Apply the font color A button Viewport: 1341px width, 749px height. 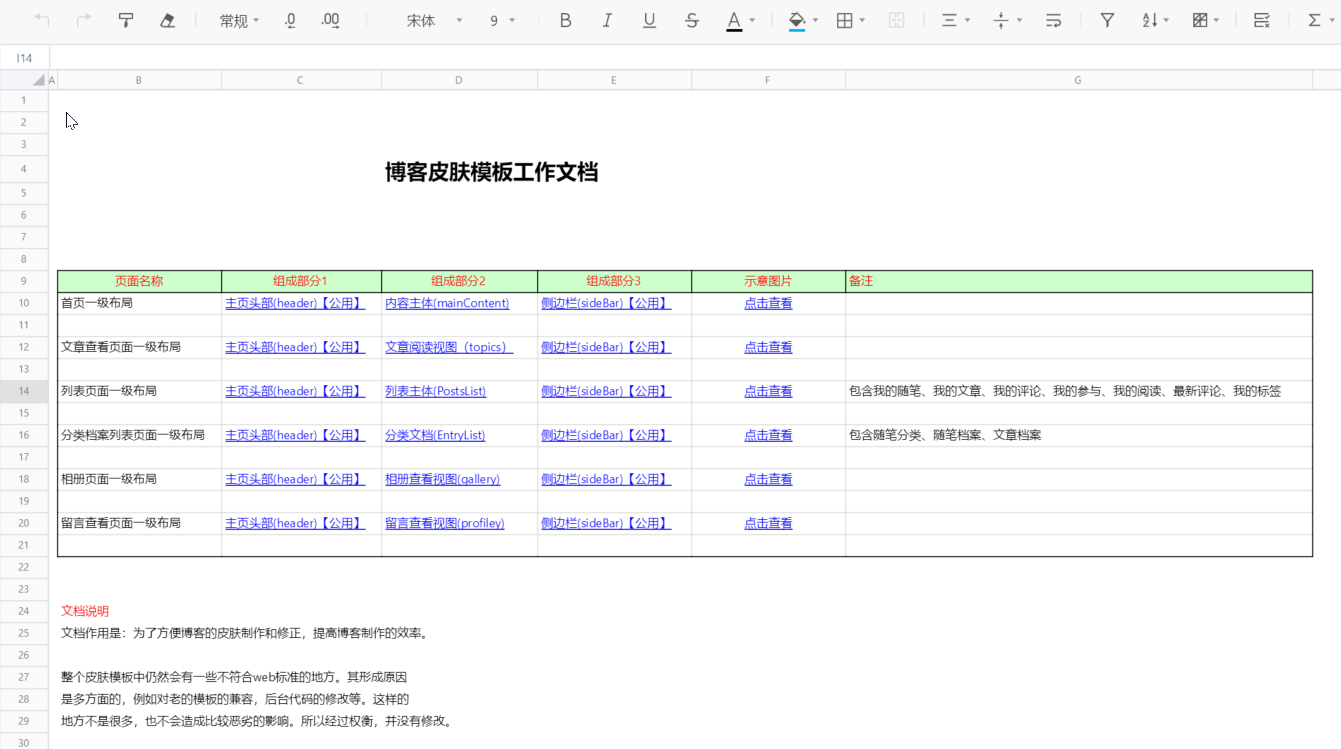[734, 20]
